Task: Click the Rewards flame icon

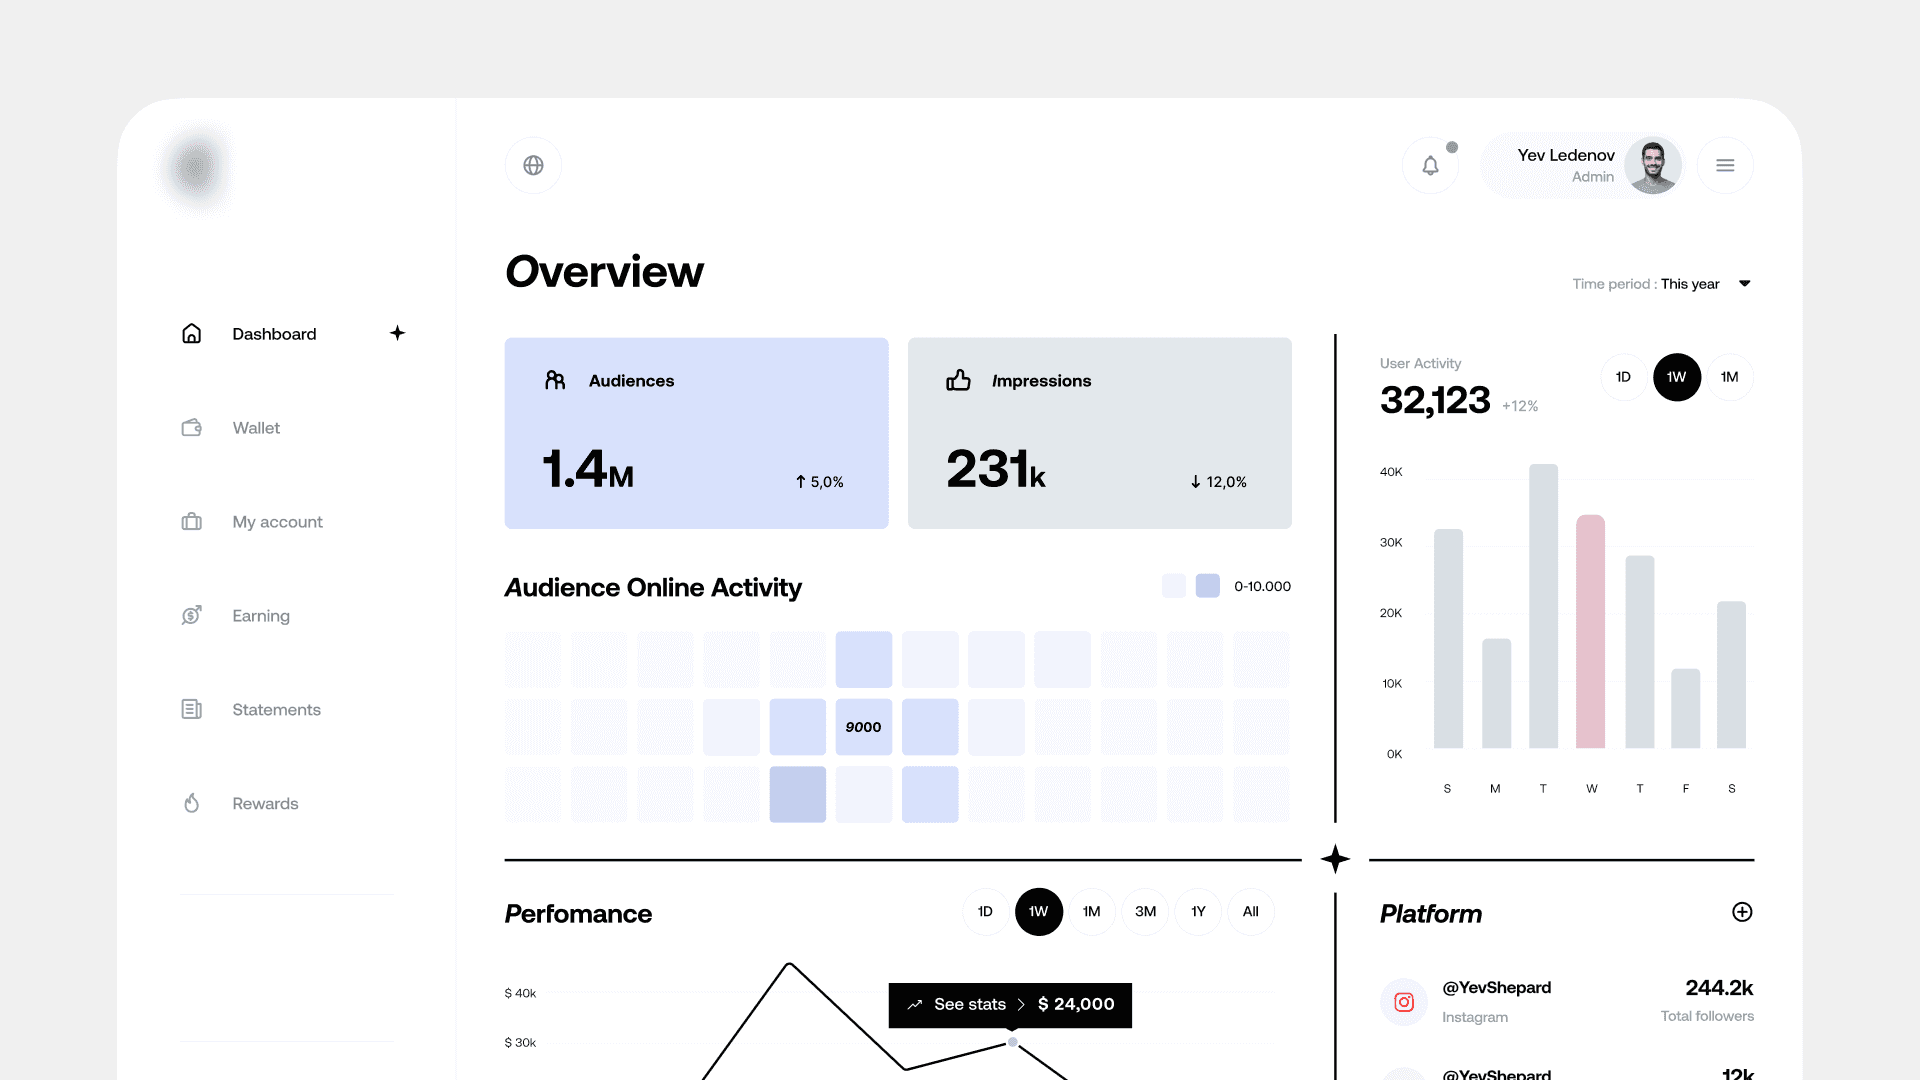Action: 191,803
